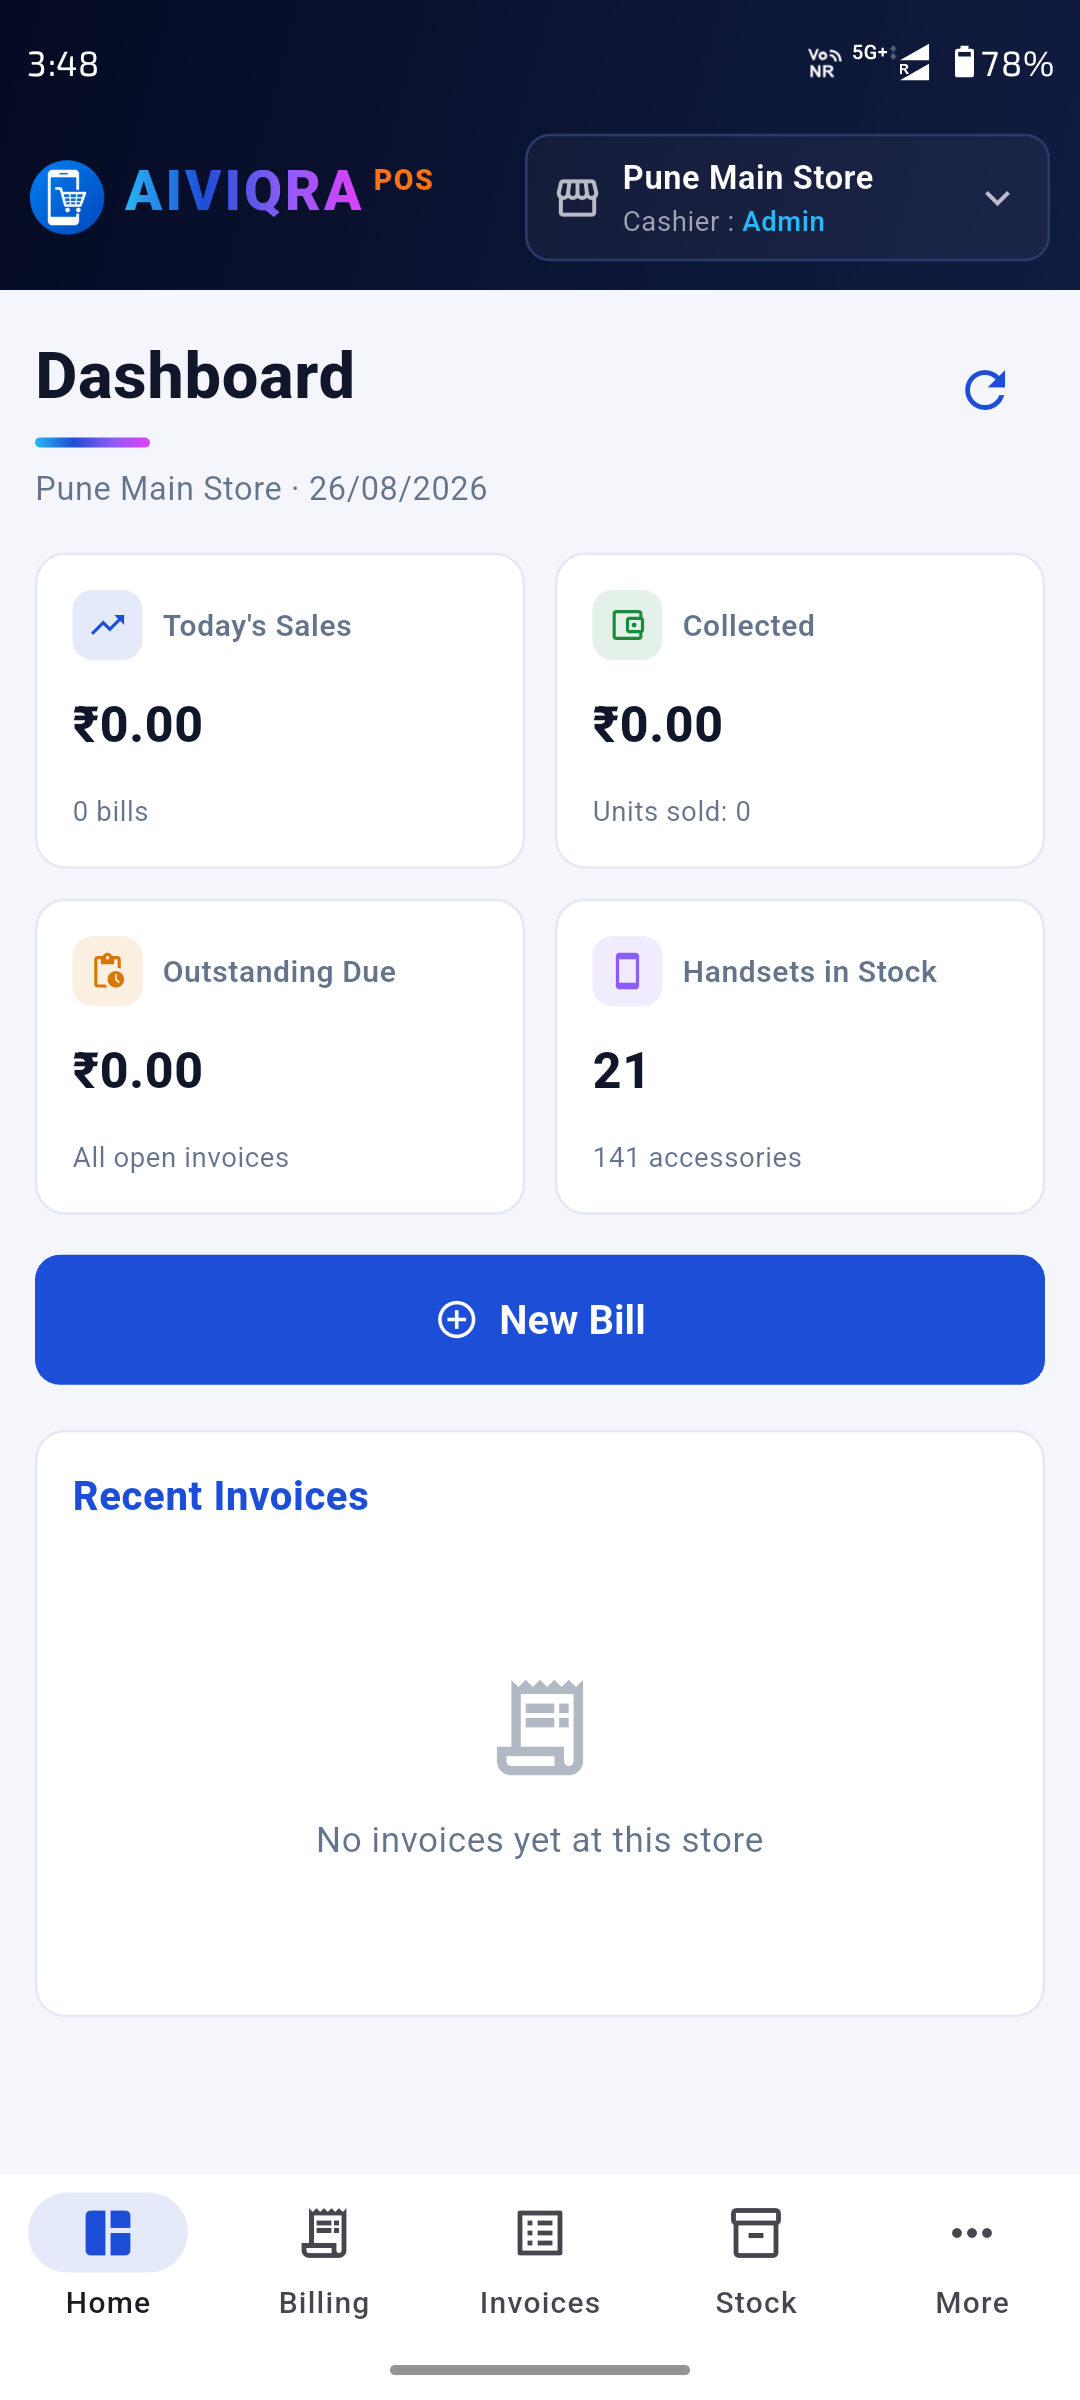The width and height of the screenshot is (1080, 2400).
Task: Tap the AIVIQRA shopping cart logo icon
Action: tap(67, 197)
